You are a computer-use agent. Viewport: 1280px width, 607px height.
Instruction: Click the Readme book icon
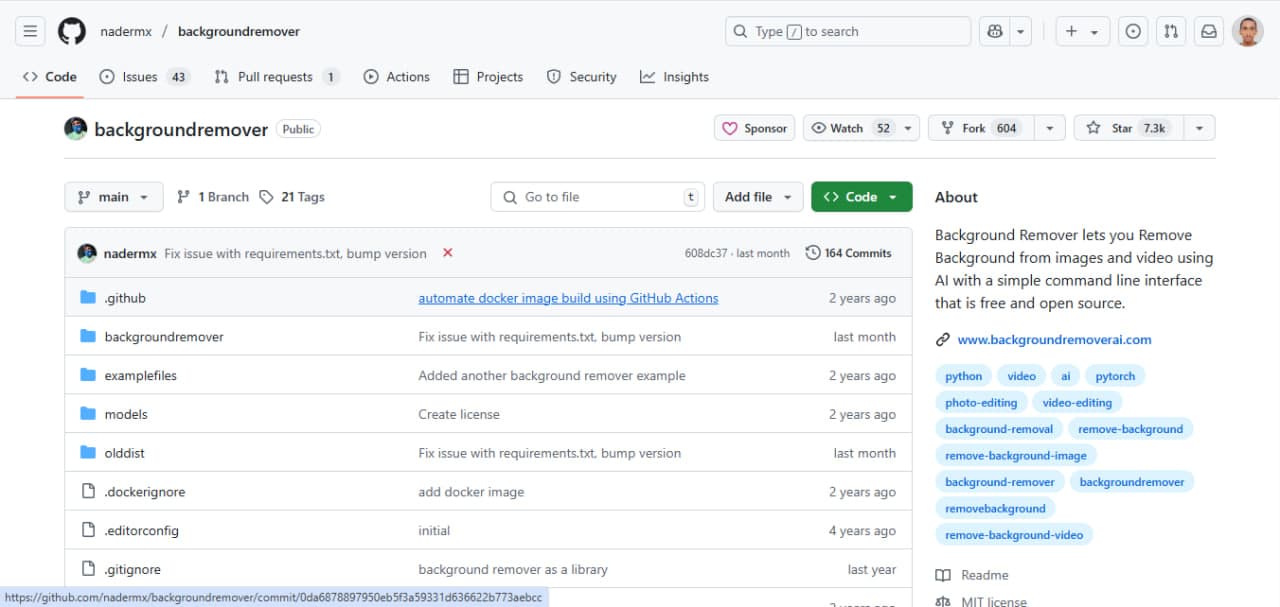coord(942,575)
